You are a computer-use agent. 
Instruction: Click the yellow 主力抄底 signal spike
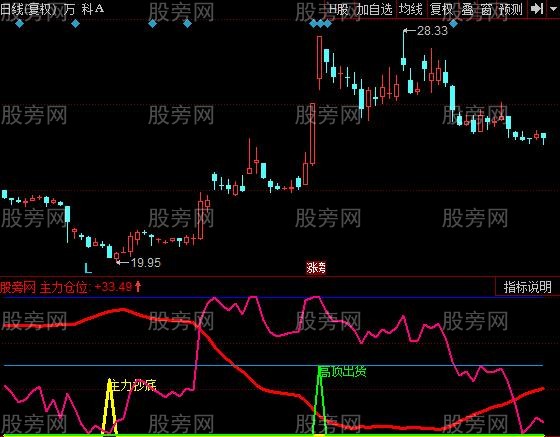pyautogui.click(x=110, y=406)
